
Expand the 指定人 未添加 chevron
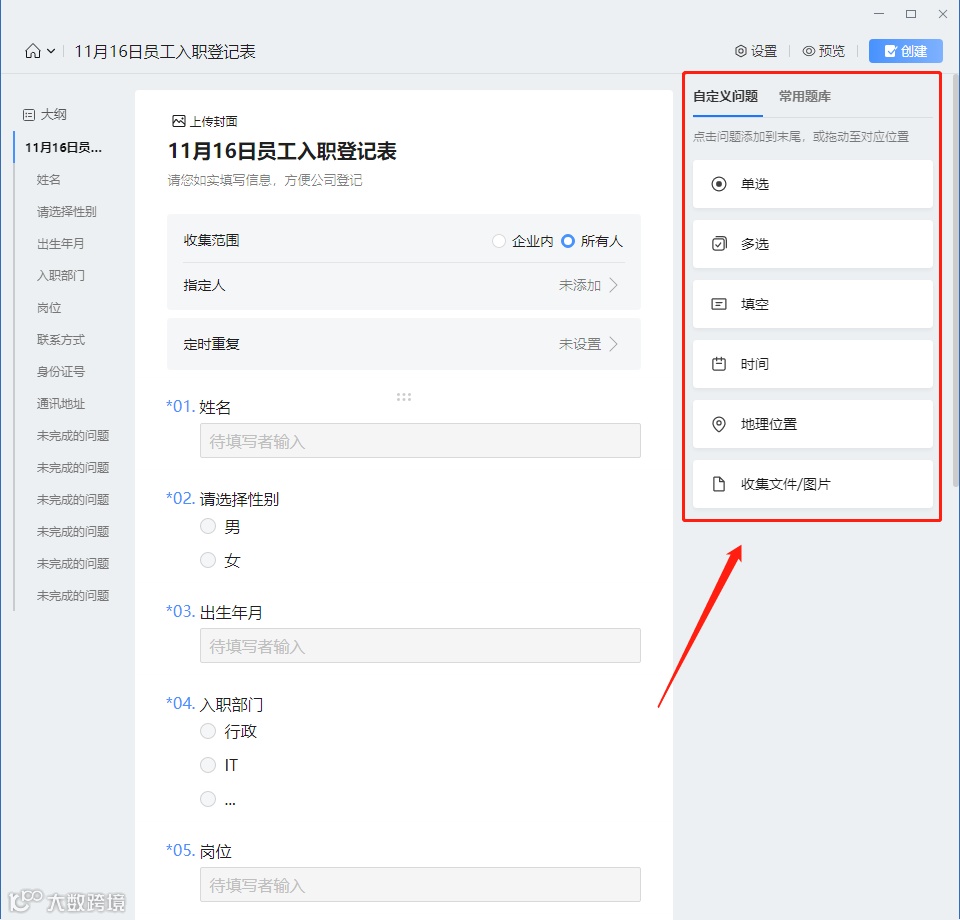click(x=613, y=285)
